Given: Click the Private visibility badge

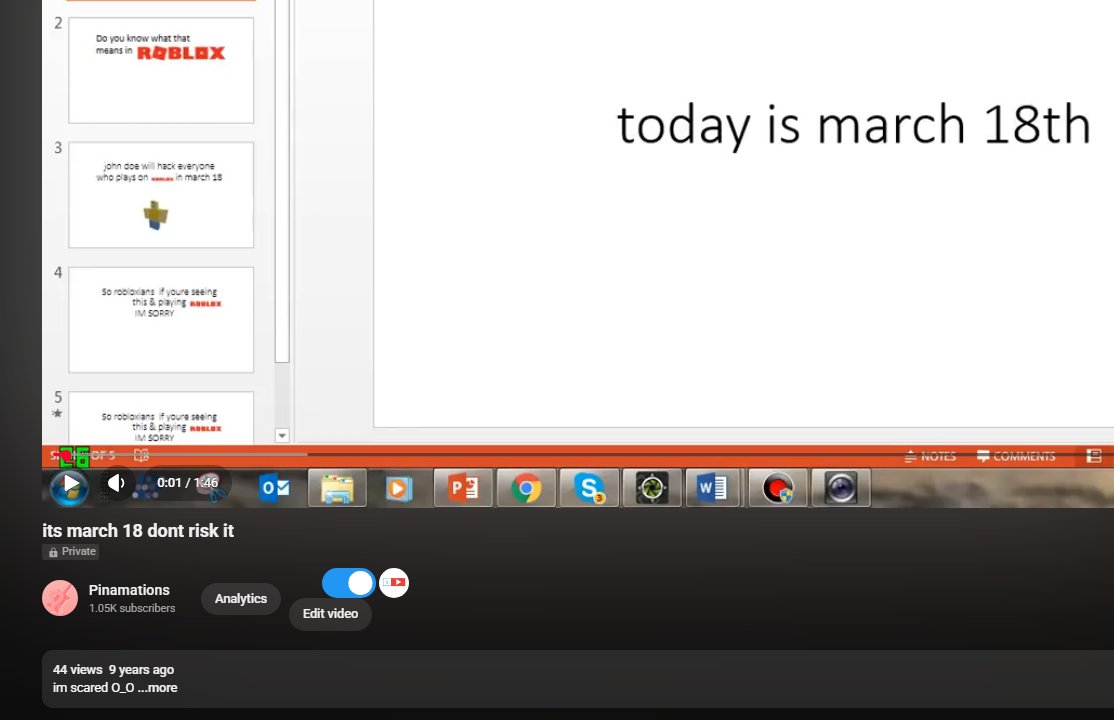Looking at the screenshot, I should tap(70, 552).
